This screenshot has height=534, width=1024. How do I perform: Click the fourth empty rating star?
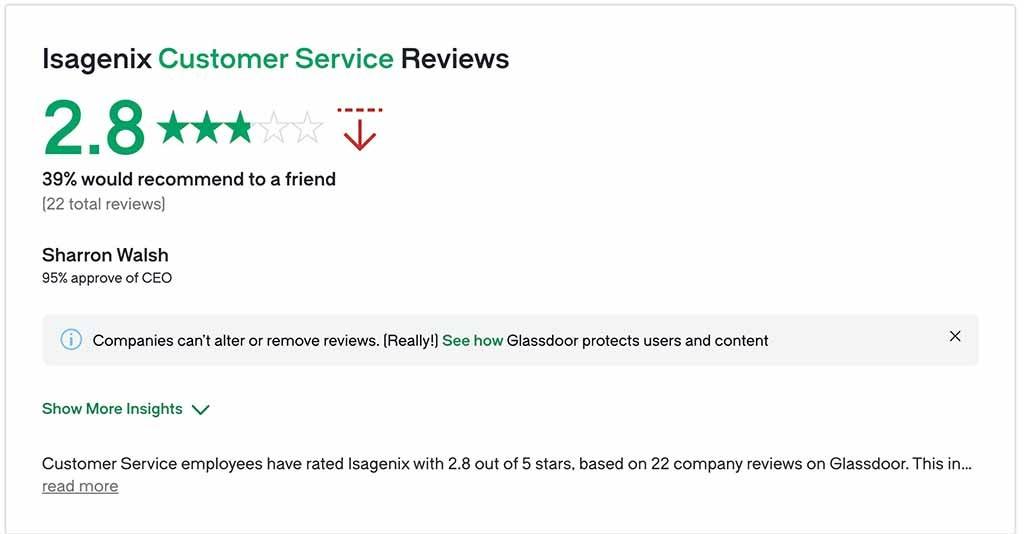pyautogui.click(x=273, y=127)
